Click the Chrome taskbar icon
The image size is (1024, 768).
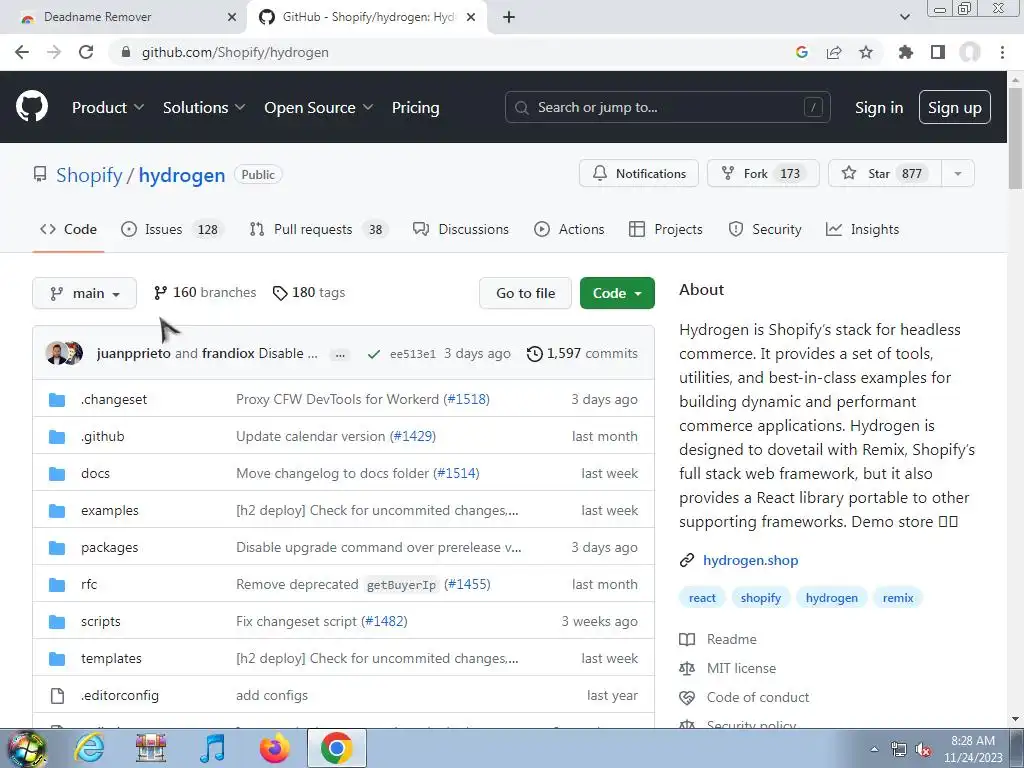click(336, 748)
